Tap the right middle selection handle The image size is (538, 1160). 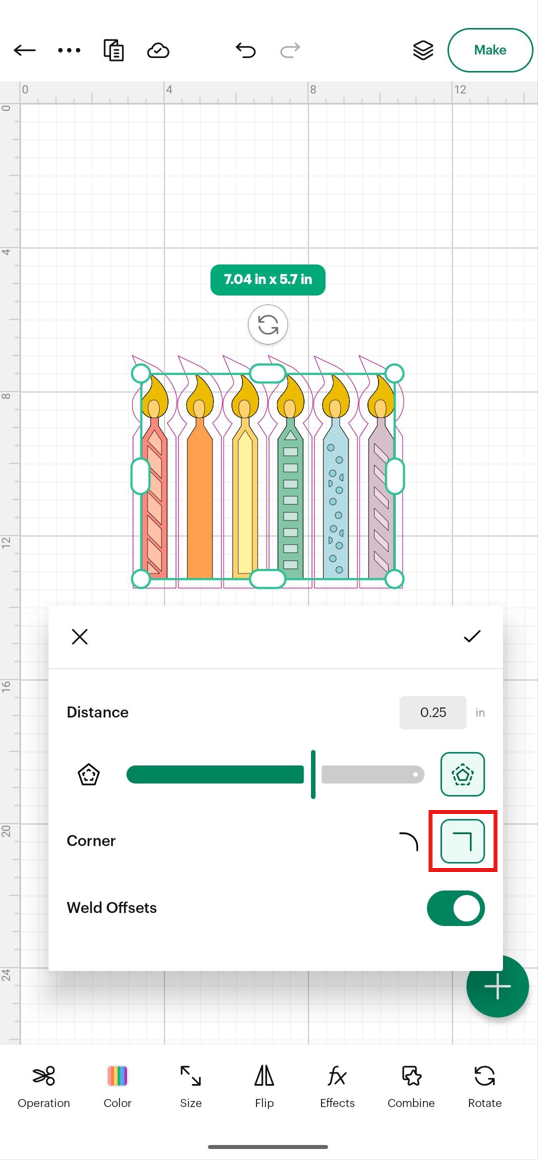tap(395, 476)
